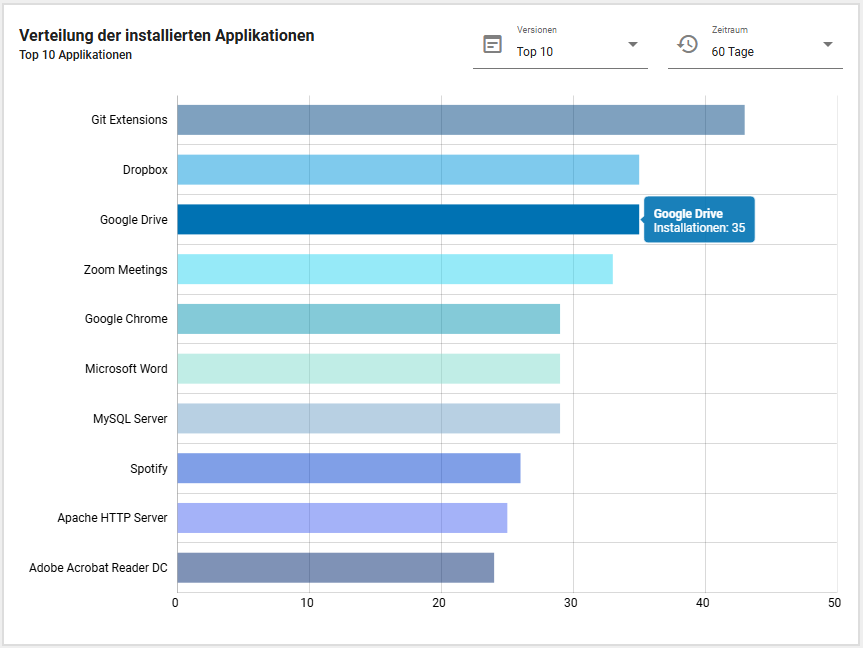This screenshot has width=863, height=648.
Task: Click the 'Adobe Acrobat Reader DC' label
Action: click(x=98, y=568)
